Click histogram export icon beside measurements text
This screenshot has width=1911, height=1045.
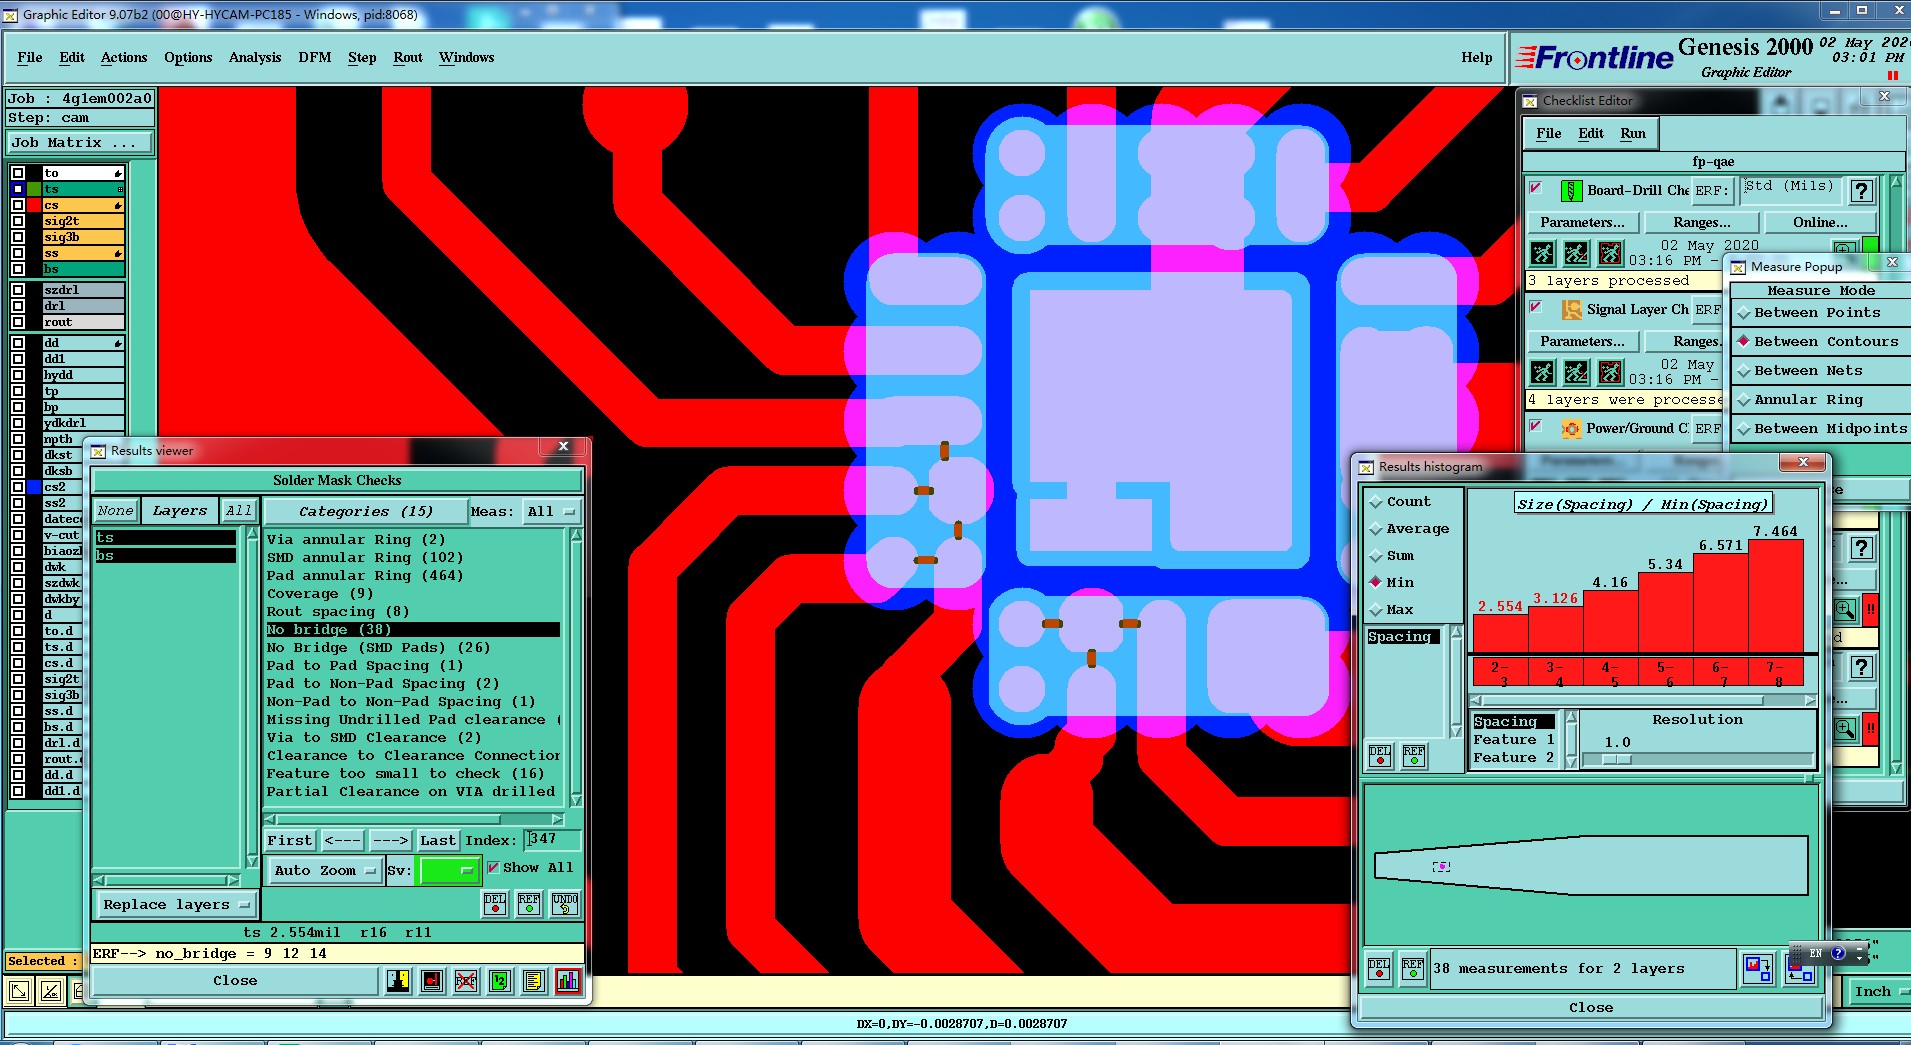(1757, 968)
